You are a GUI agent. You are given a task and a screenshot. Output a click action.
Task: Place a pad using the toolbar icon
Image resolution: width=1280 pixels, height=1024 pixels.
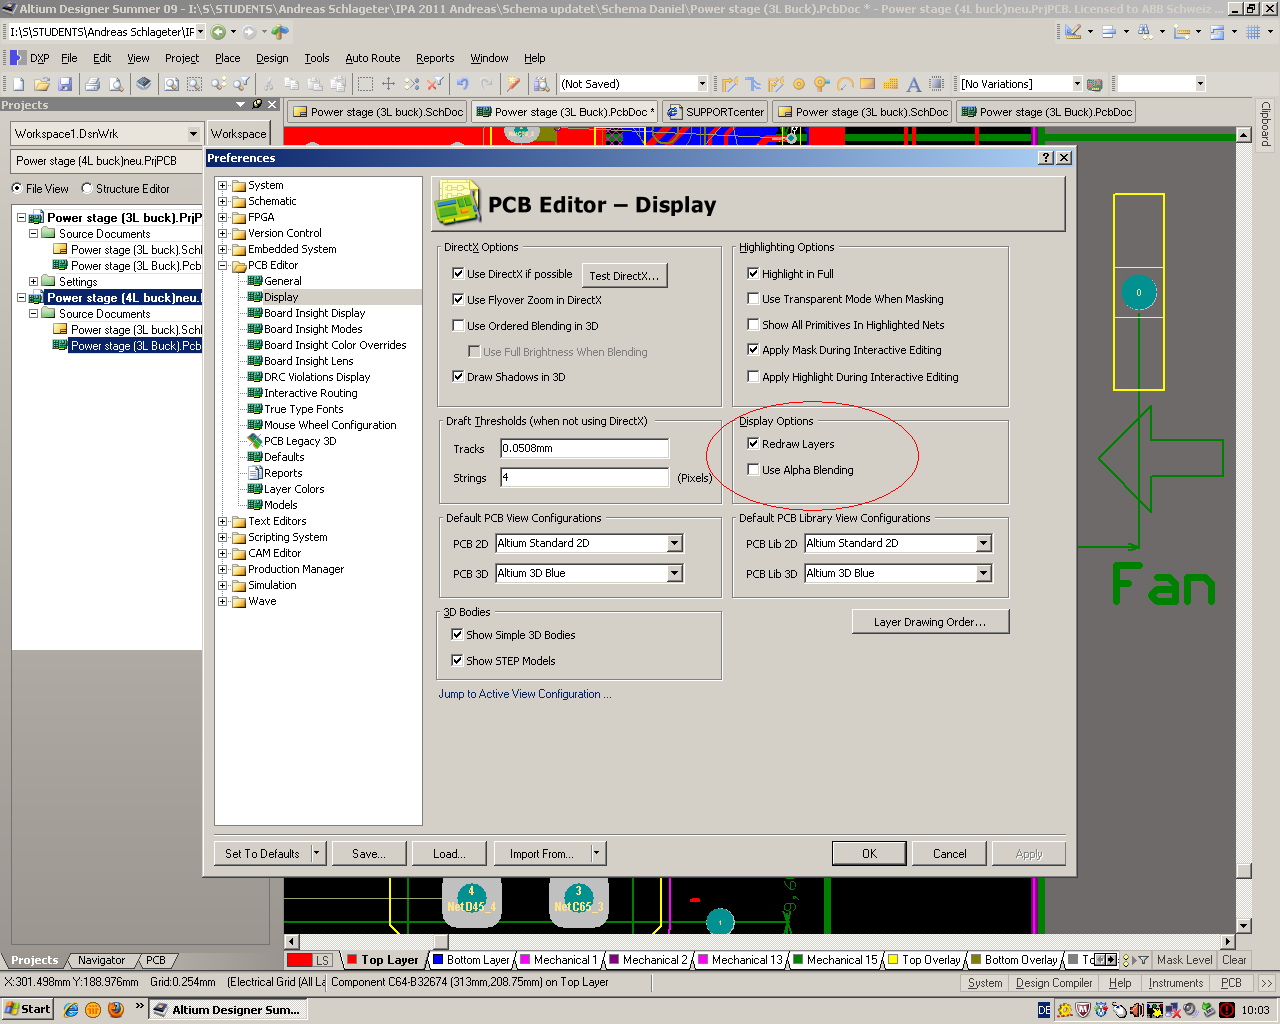(x=799, y=84)
